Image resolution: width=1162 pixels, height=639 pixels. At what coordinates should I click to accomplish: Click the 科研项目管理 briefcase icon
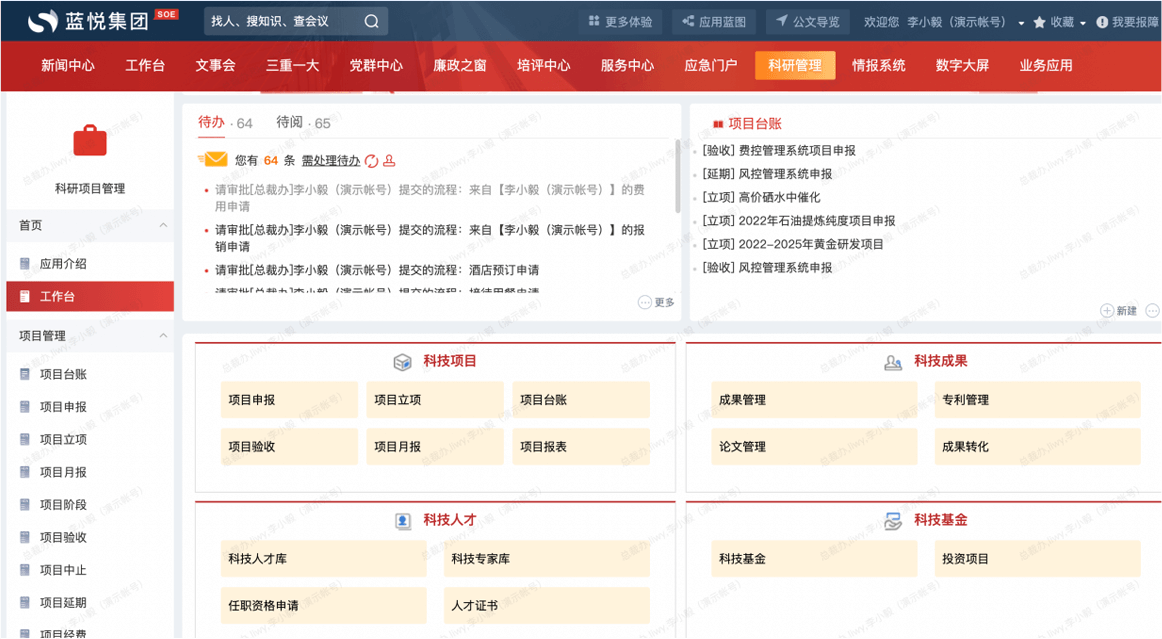pyautogui.click(x=89, y=141)
